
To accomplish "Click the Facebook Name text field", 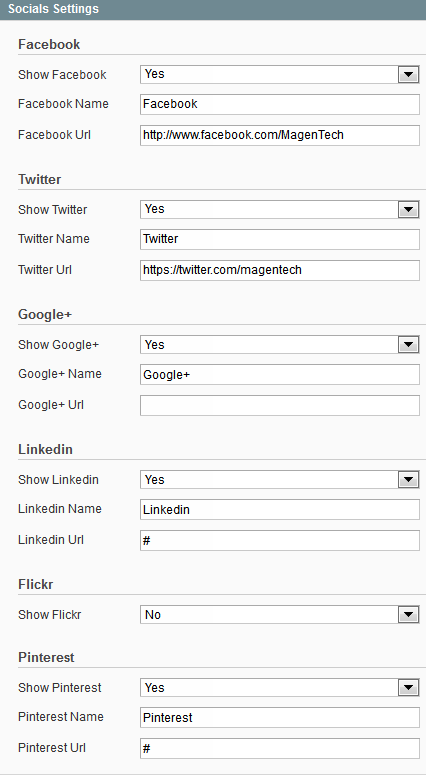I will (x=280, y=104).
